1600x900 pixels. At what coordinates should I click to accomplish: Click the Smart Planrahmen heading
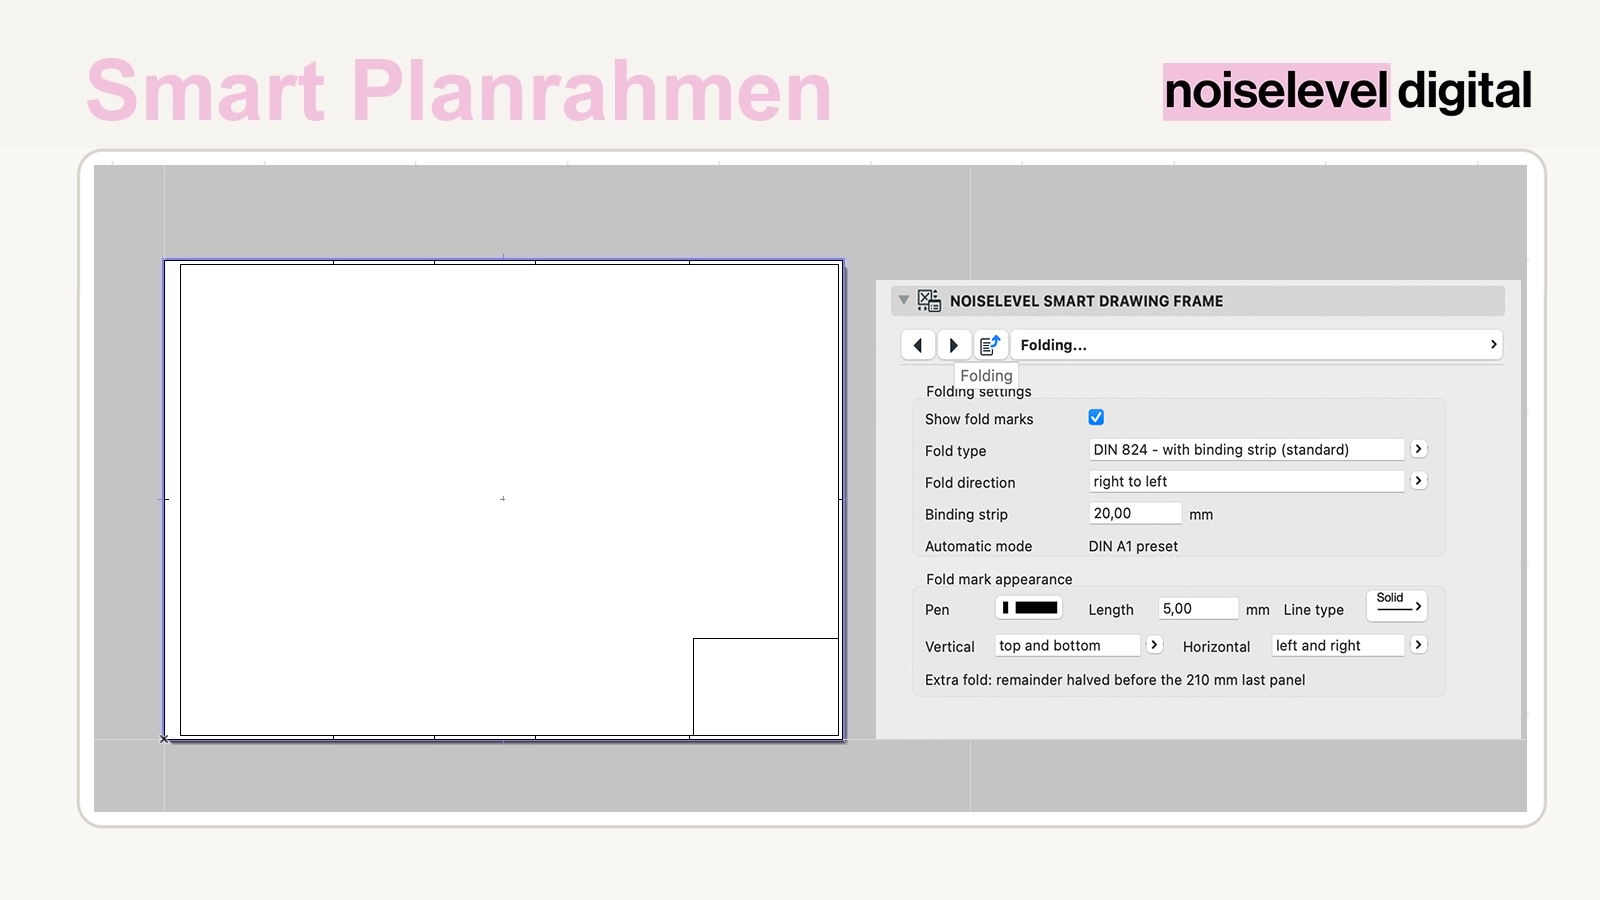(x=459, y=90)
